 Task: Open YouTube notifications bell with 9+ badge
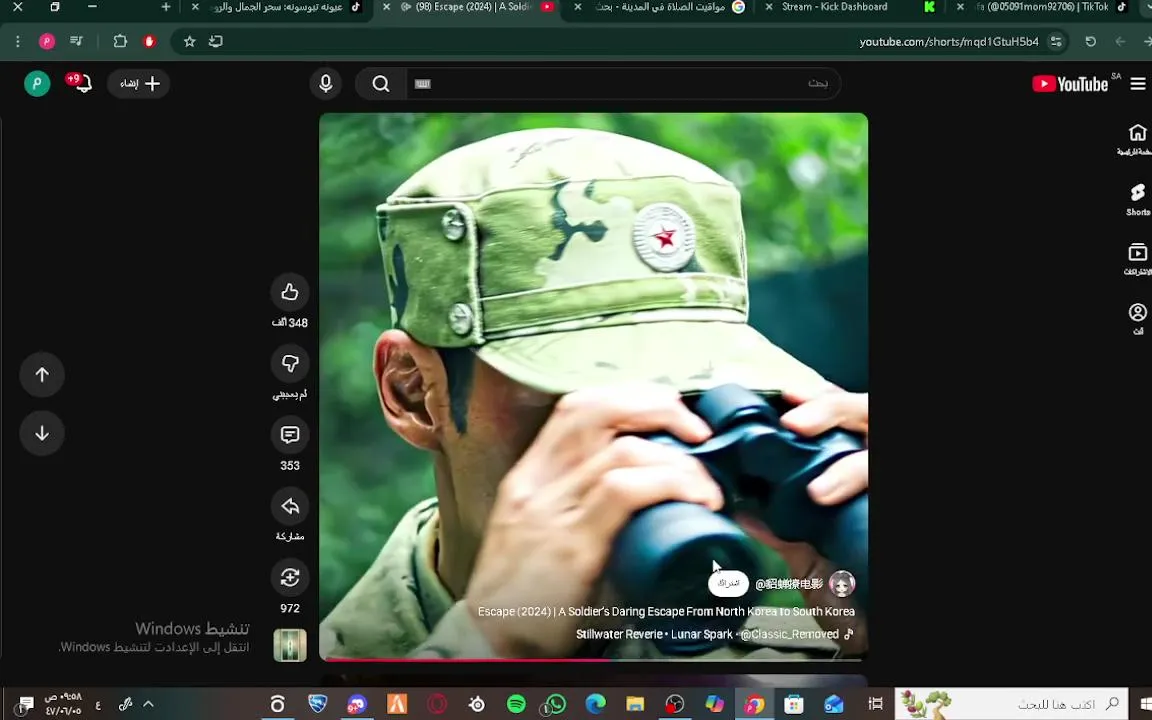click(x=82, y=83)
